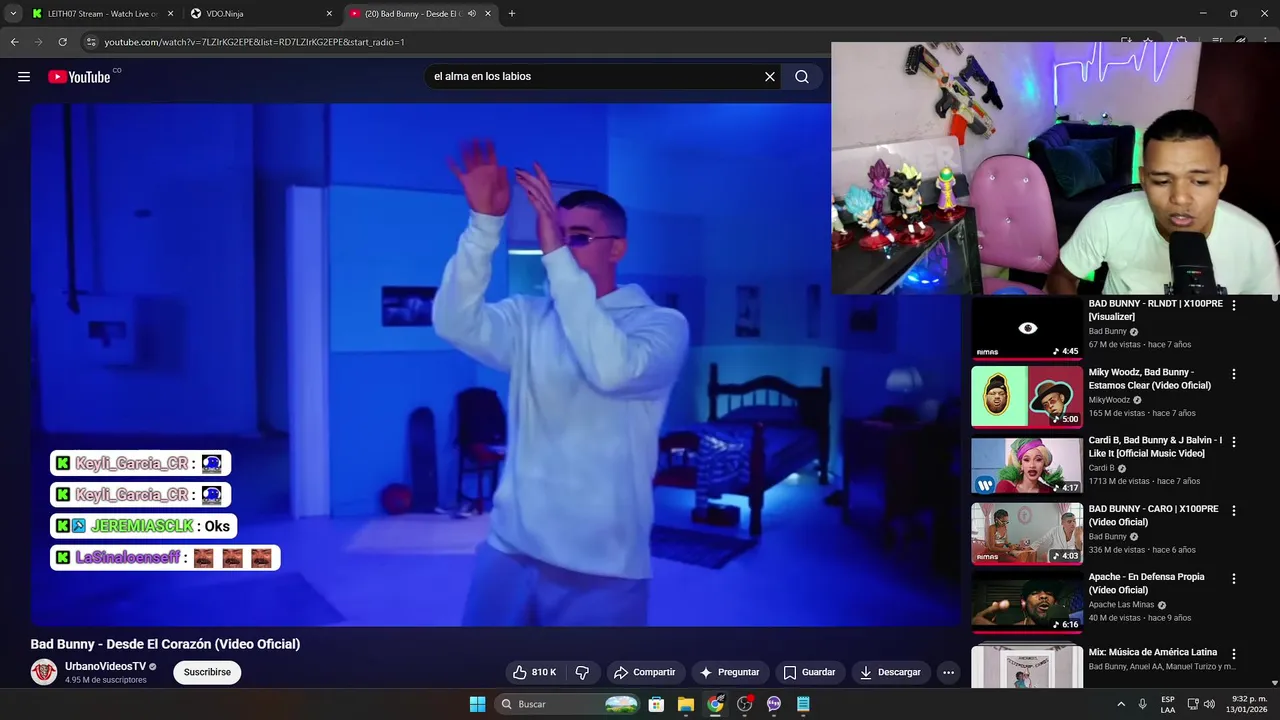Open clock showing 9:32 p. m.

[1249, 704]
